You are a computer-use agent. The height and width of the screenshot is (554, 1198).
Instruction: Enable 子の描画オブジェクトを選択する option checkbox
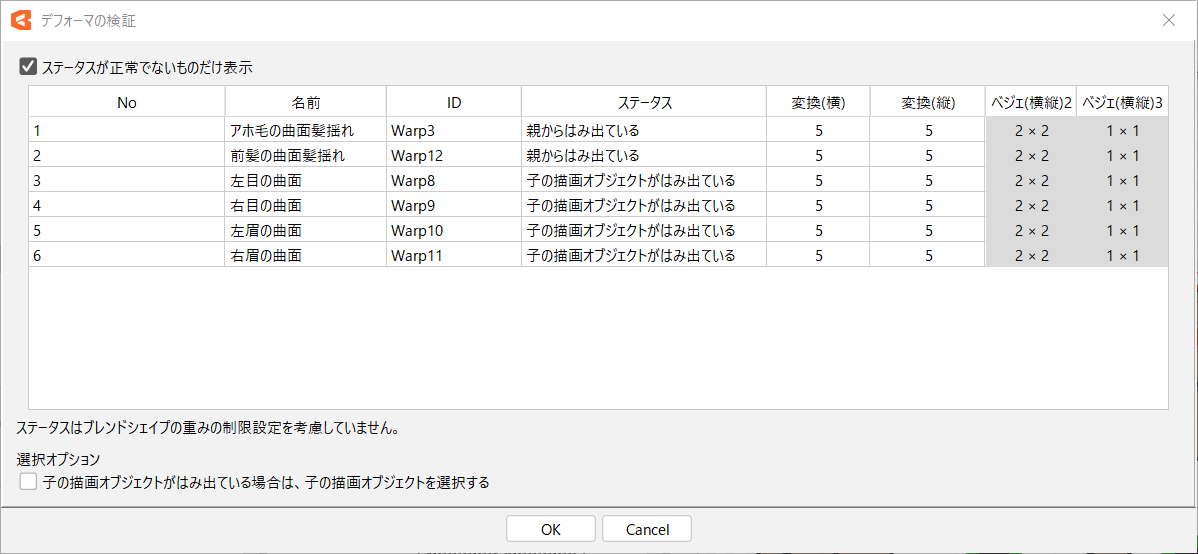pyautogui.click(x=28, y=482)
